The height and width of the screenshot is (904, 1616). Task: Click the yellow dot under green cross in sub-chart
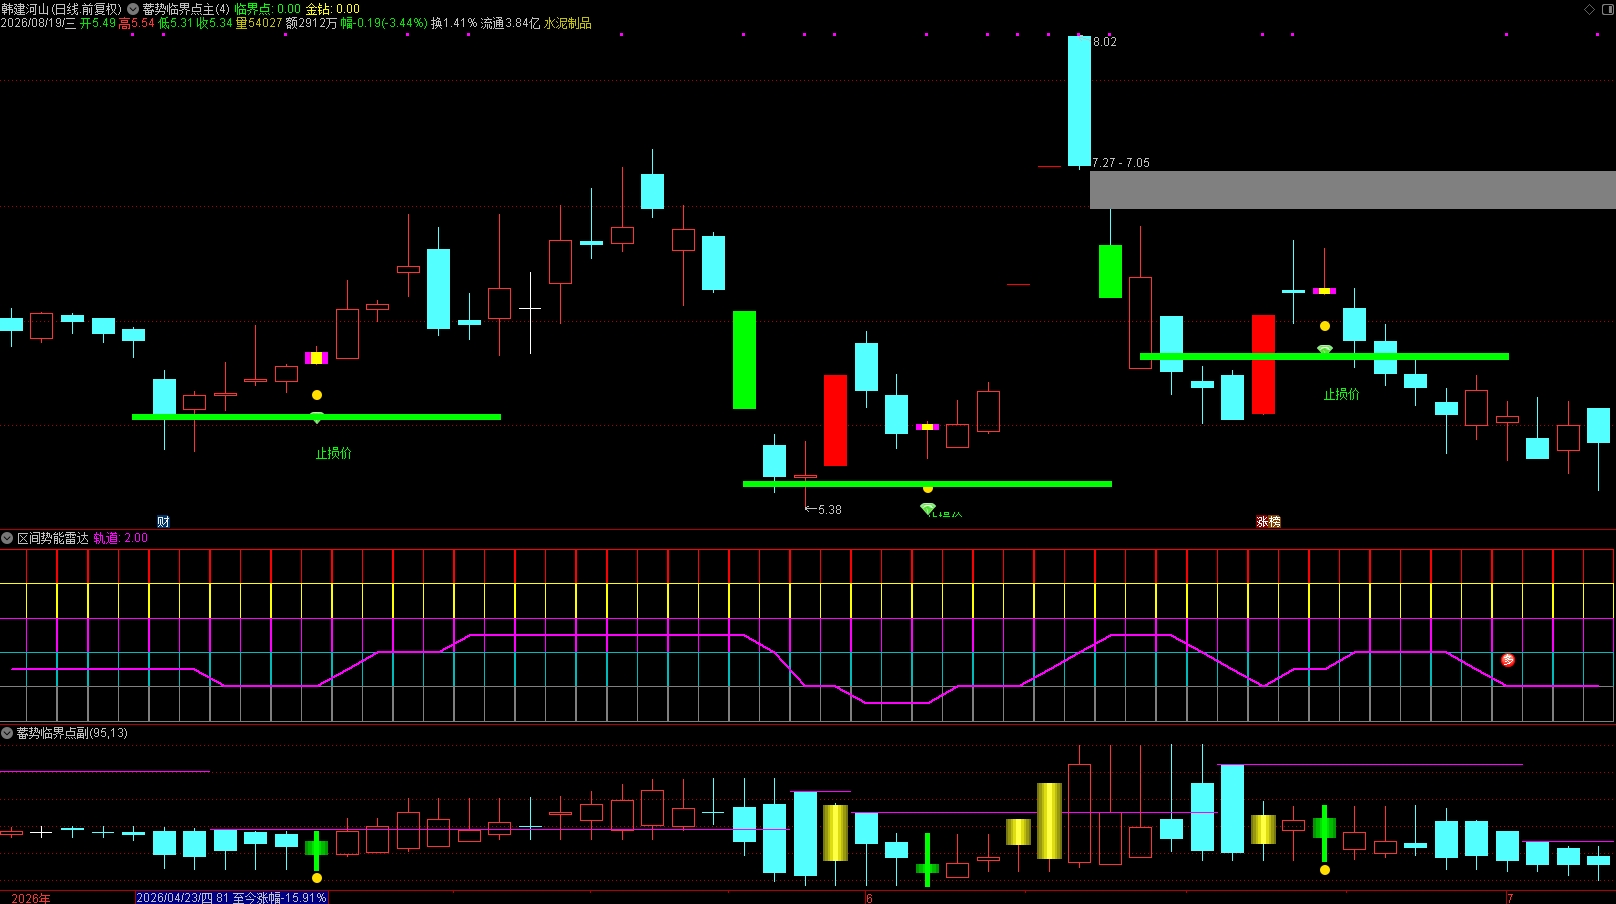pos(317,878)
